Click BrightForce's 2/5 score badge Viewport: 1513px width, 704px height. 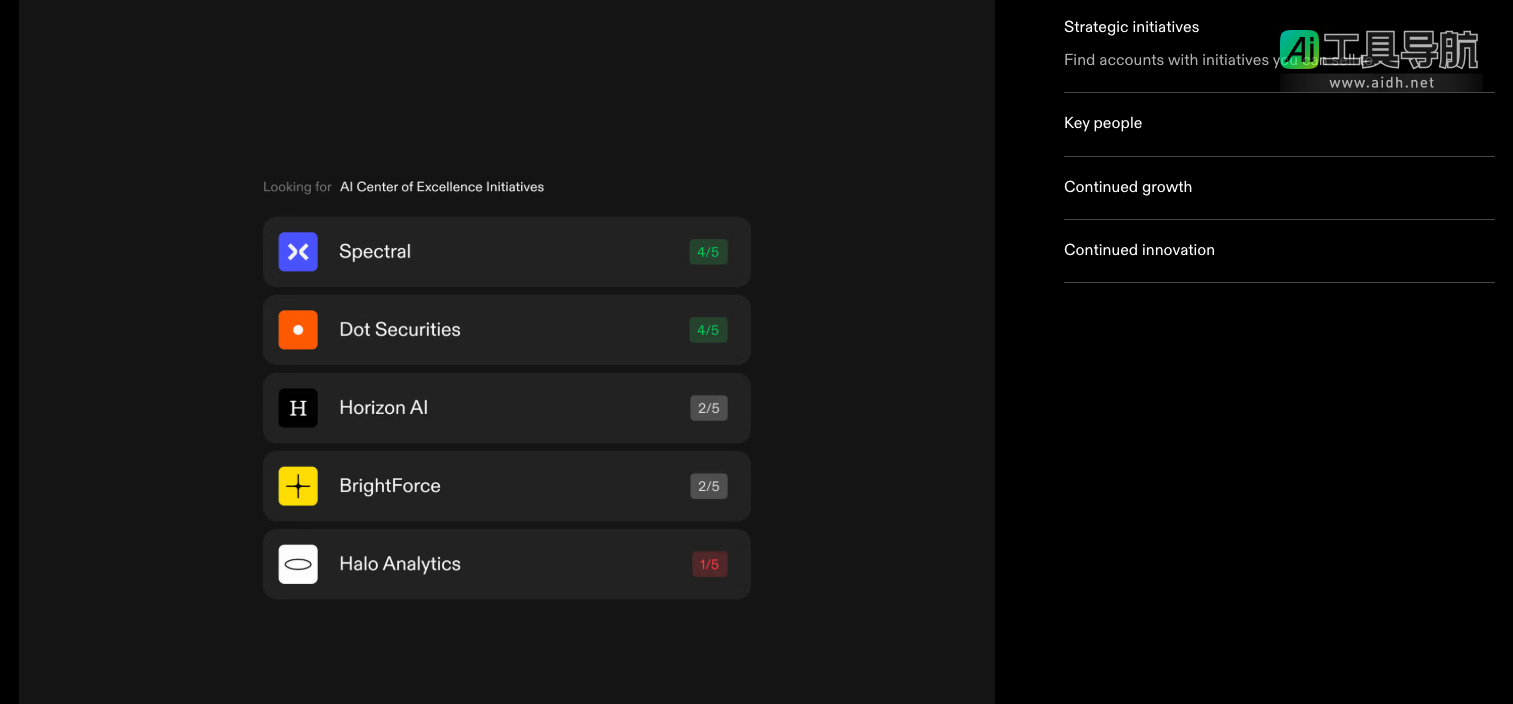tap(708, 486)
